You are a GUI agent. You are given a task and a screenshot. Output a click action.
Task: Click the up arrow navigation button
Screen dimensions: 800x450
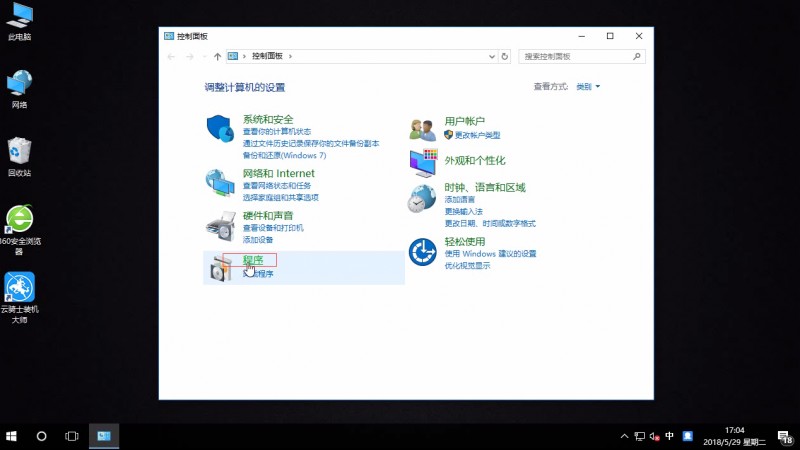pos(217,57)
